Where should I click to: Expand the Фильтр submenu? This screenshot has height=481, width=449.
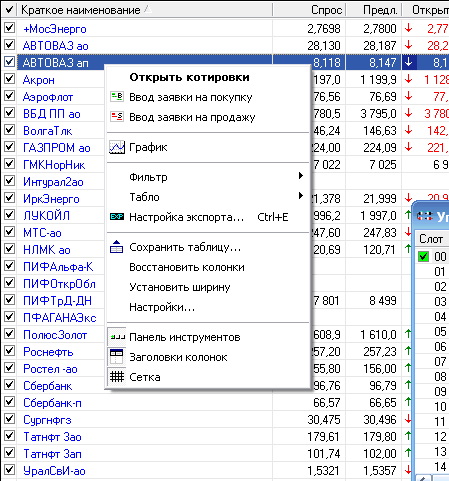tap(208, 177)
